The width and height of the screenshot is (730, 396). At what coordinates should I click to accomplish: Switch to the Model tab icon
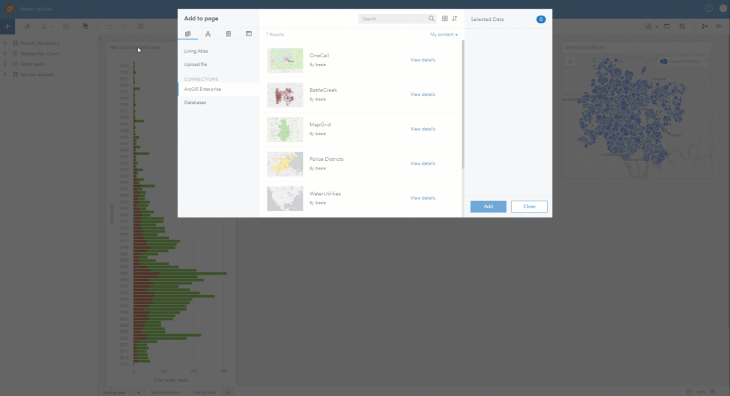pyautogui.click(x=208, y=34)
